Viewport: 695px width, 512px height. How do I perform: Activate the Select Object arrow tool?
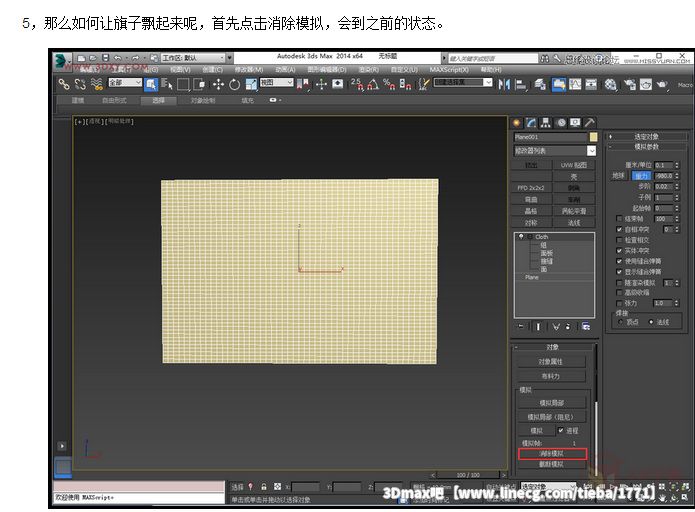pos(151,84)
